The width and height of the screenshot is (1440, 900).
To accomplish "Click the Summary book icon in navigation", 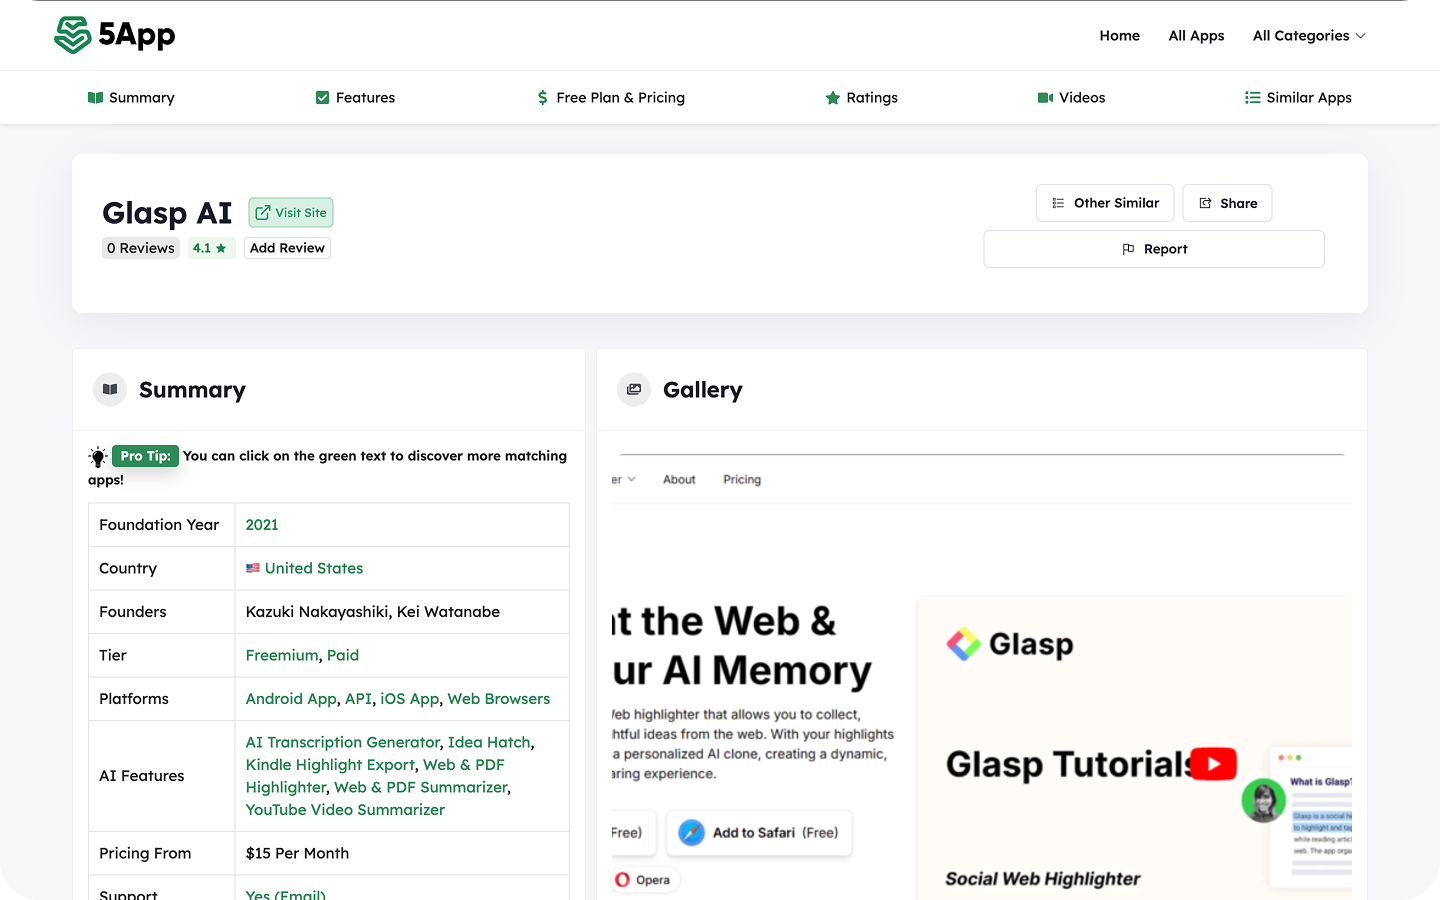I will tap(95, 98).
